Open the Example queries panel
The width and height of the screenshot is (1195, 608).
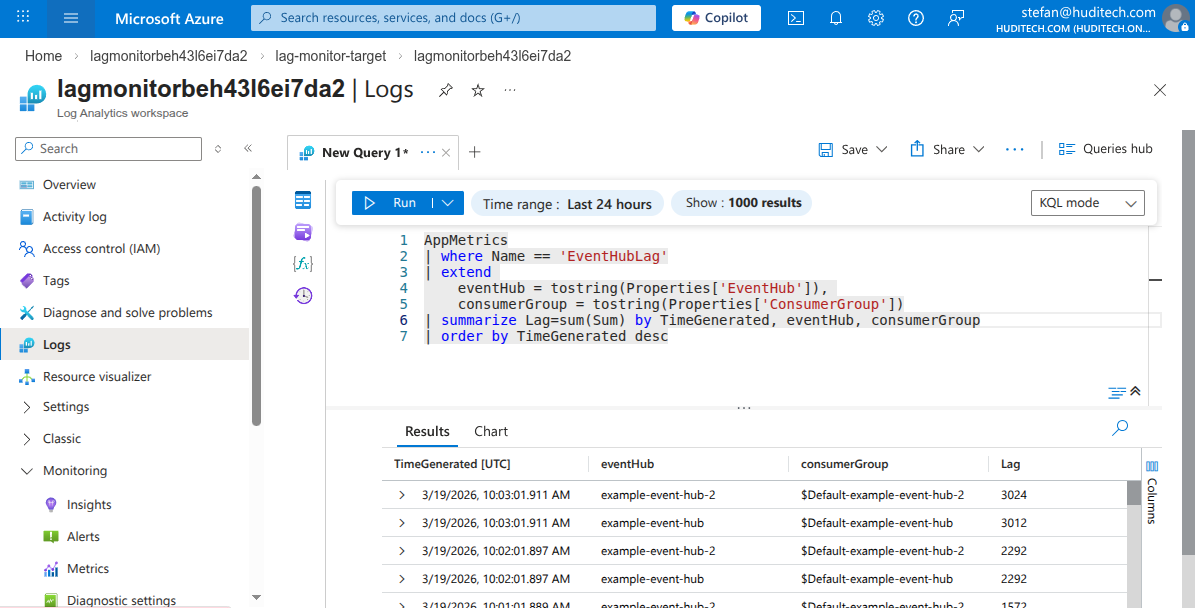click(303, 232)
